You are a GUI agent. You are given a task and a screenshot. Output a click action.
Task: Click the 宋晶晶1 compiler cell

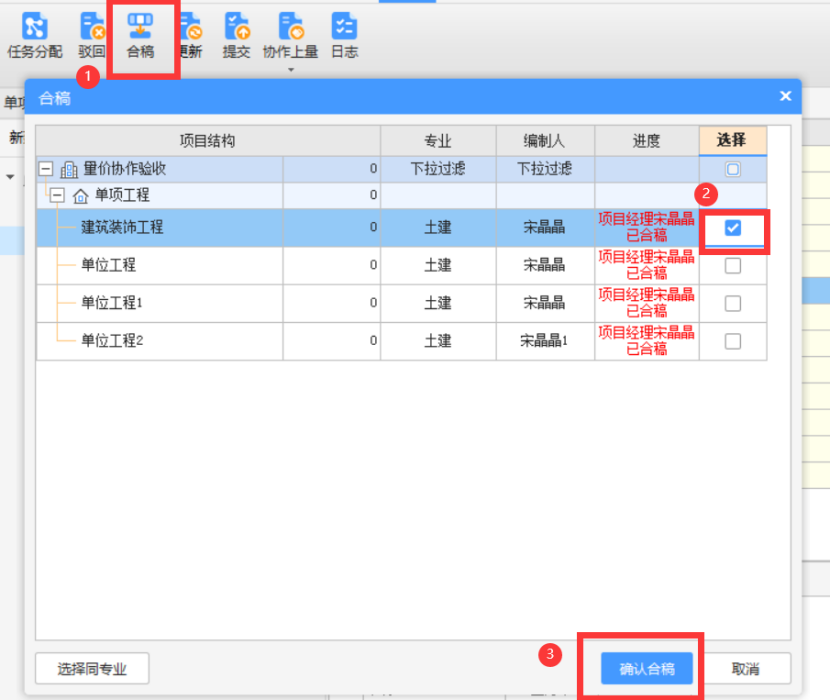[545, 341]
